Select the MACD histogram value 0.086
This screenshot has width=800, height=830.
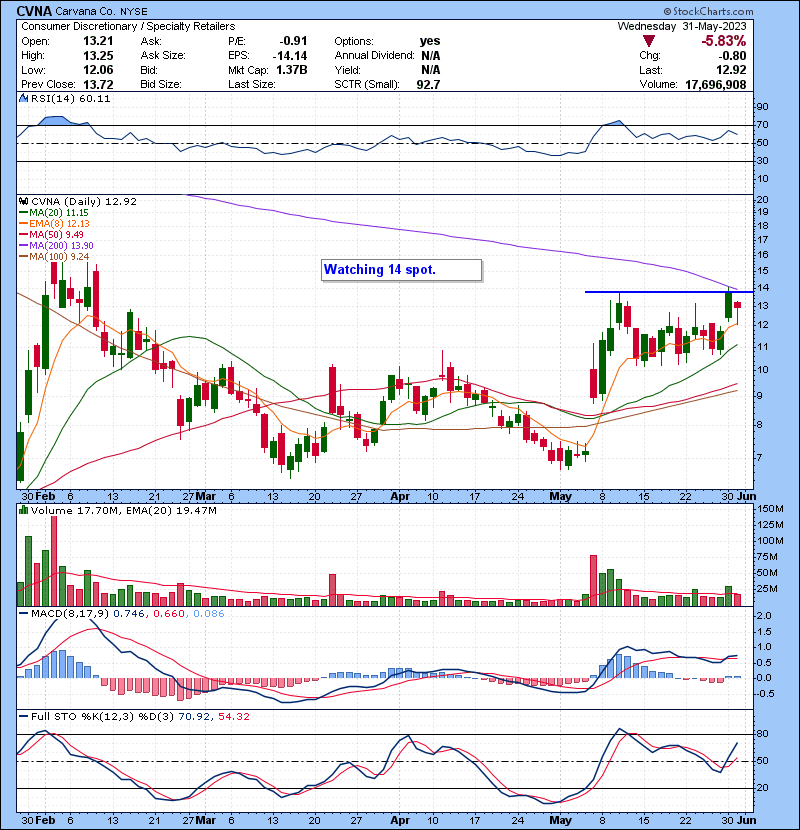coord(209,613)
